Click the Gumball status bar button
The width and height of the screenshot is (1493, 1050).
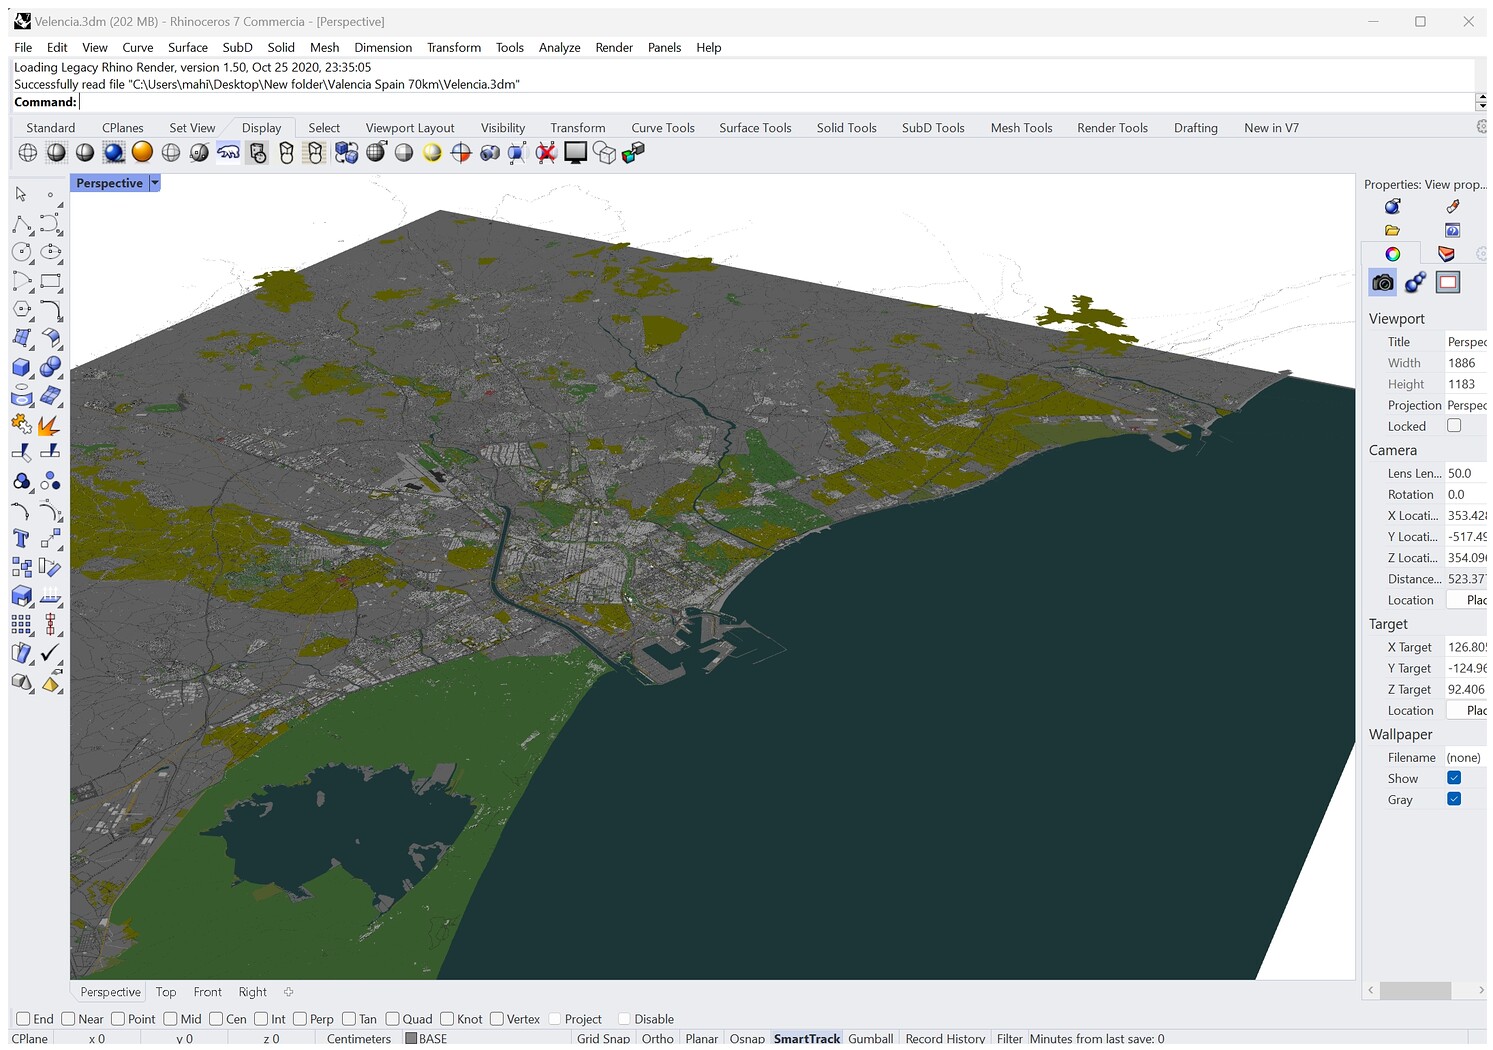coord(870,1039)
